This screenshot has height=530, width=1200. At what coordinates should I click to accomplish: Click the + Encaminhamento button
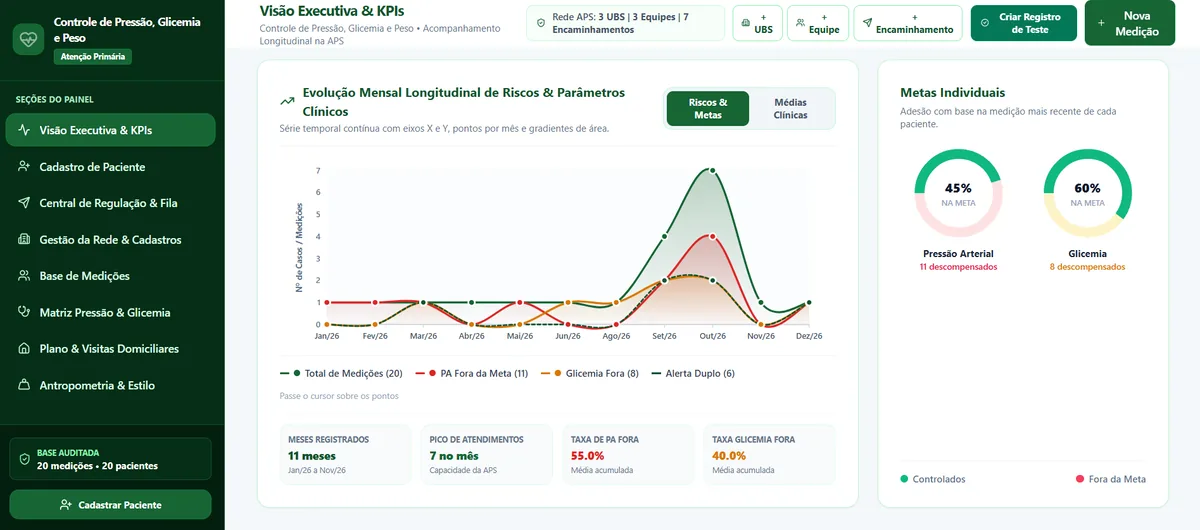coord(908,23)
